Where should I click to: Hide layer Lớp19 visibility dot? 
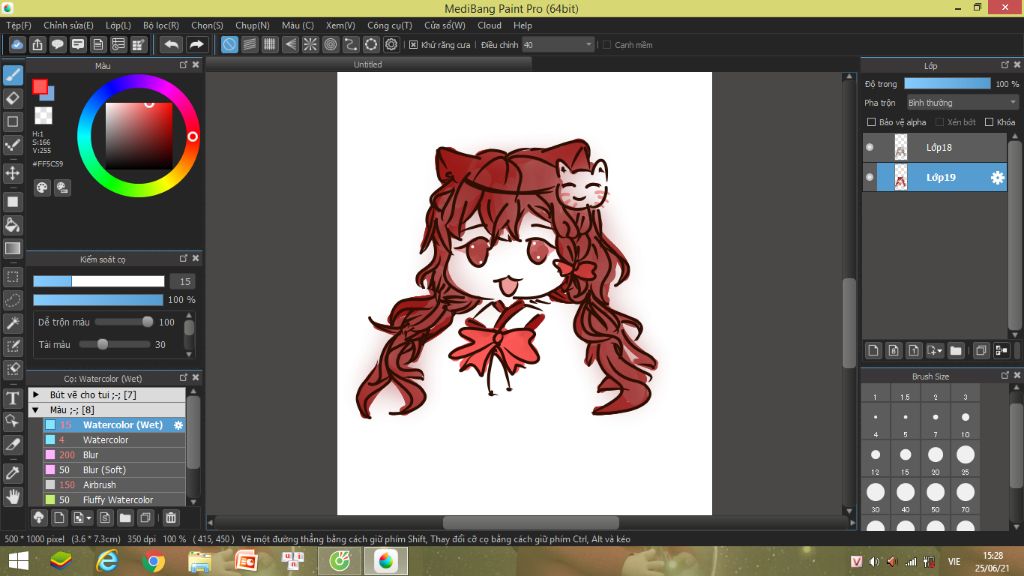[x=869, y=177]
